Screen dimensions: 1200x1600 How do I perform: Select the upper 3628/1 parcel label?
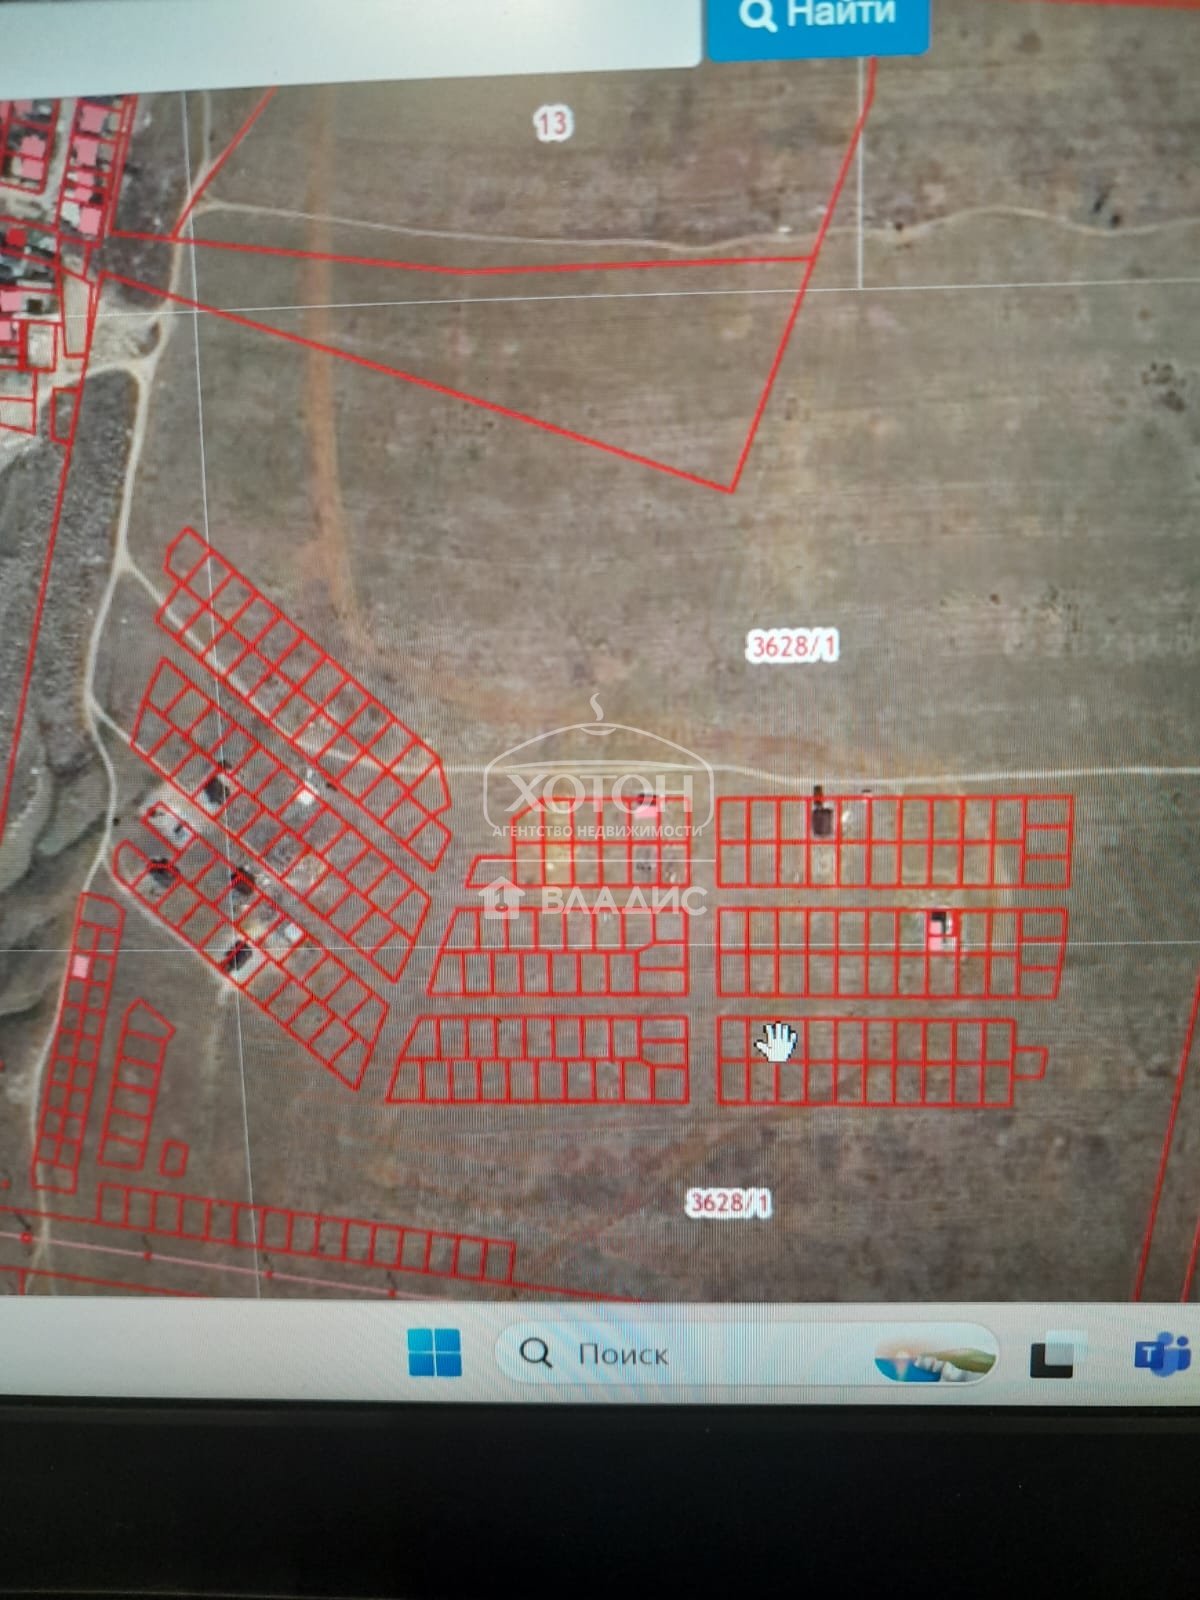792,645
